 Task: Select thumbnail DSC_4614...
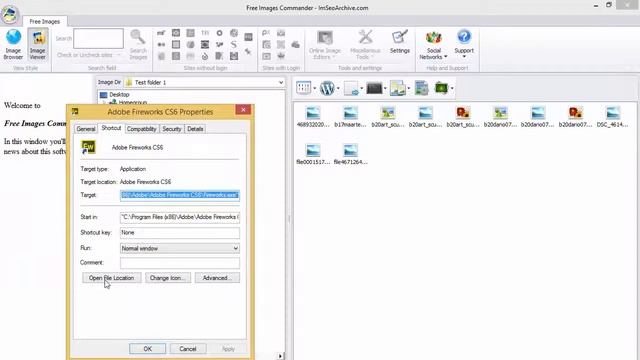(x=612, y=116)
